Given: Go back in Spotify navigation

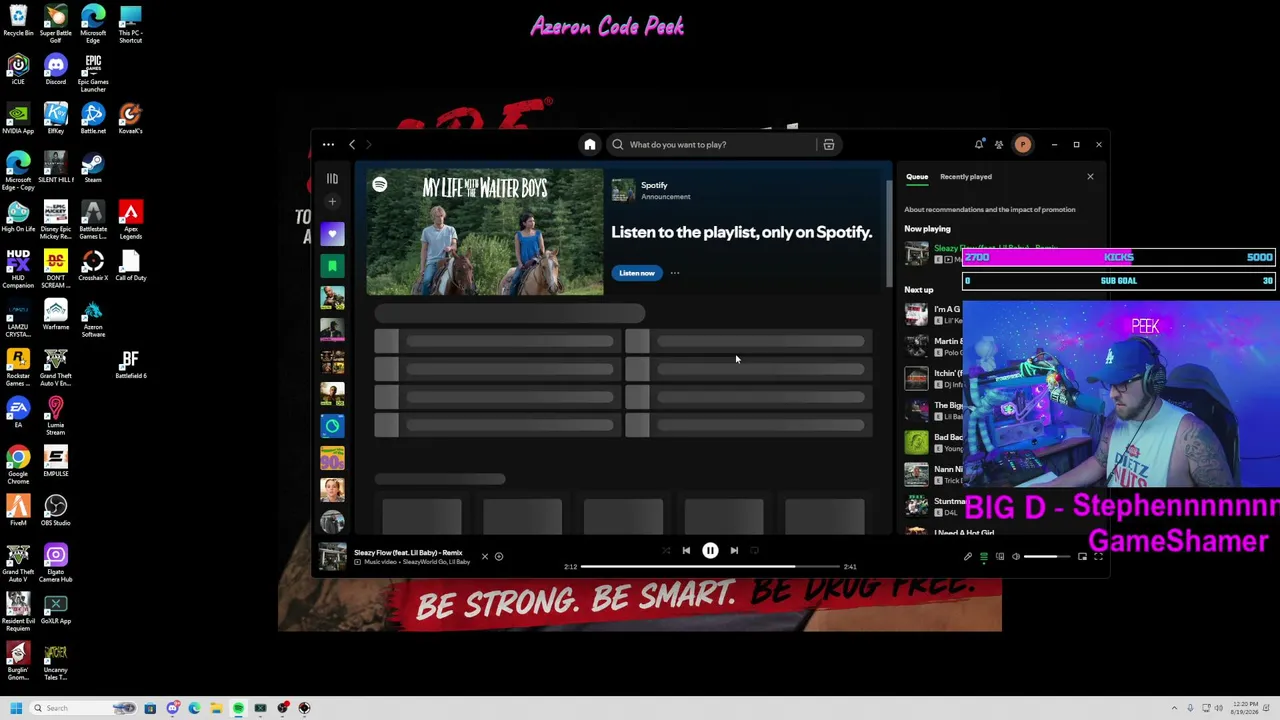Looking at the screenshot, I should 352,145.
